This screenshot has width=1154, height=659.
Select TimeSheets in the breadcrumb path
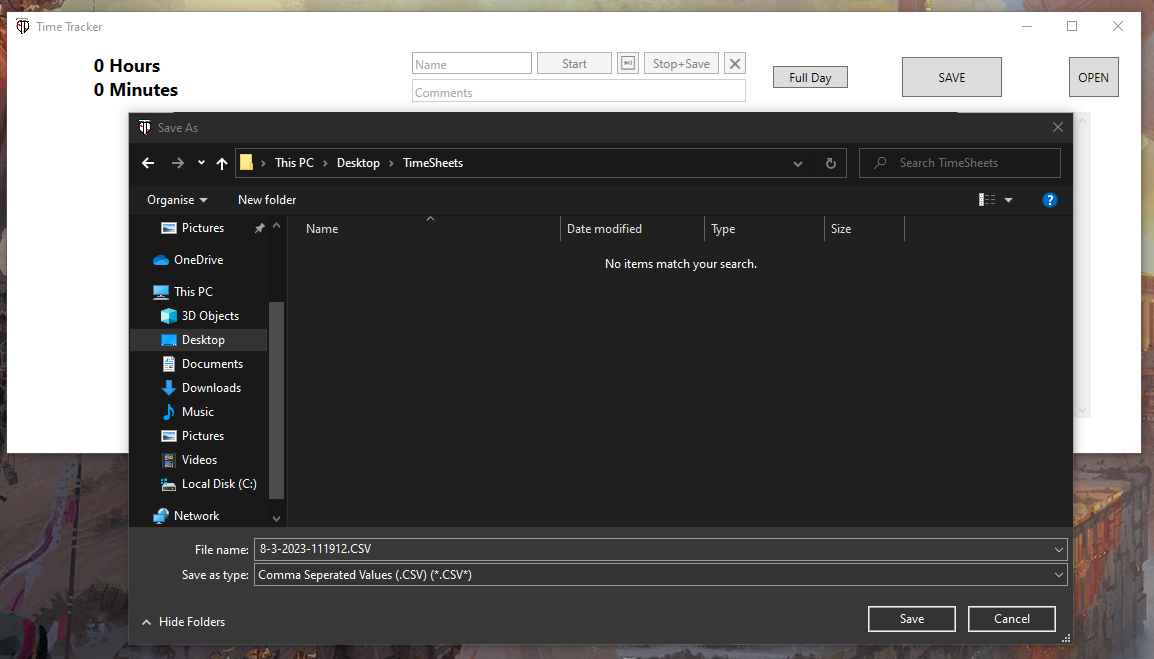(x=433, y=163)
